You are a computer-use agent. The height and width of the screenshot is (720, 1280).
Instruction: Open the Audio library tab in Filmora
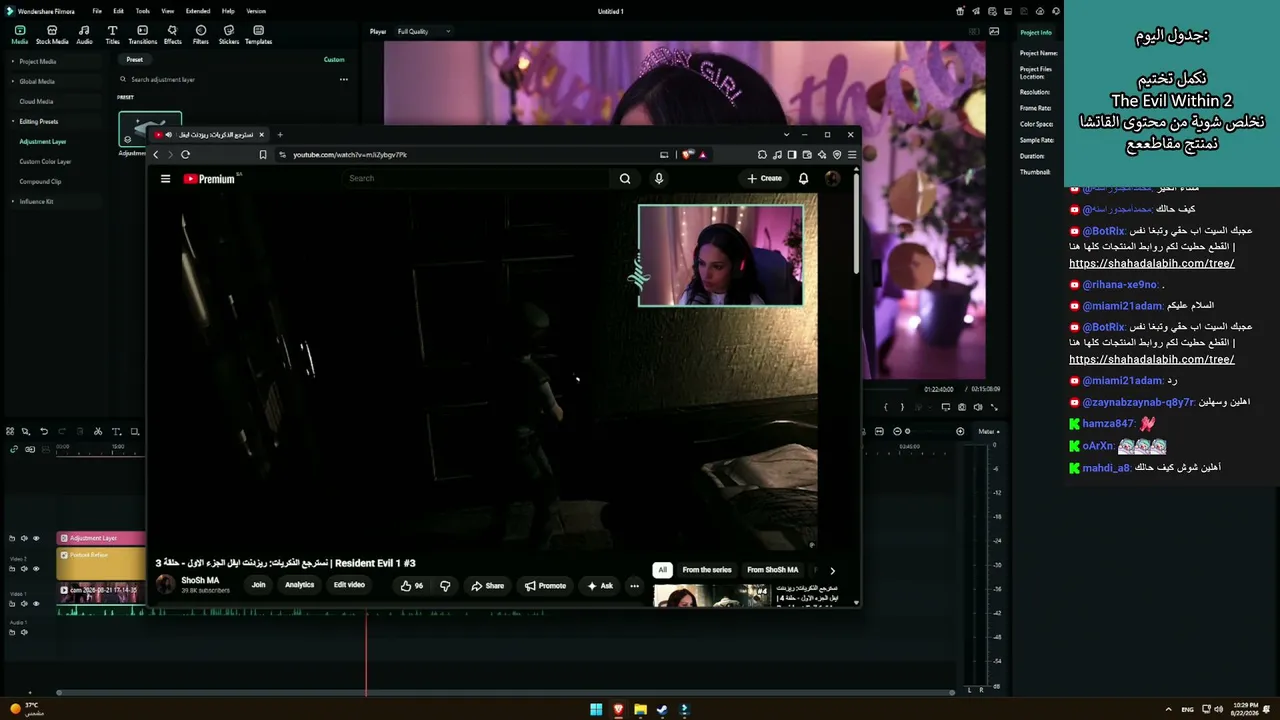[84, 35]
